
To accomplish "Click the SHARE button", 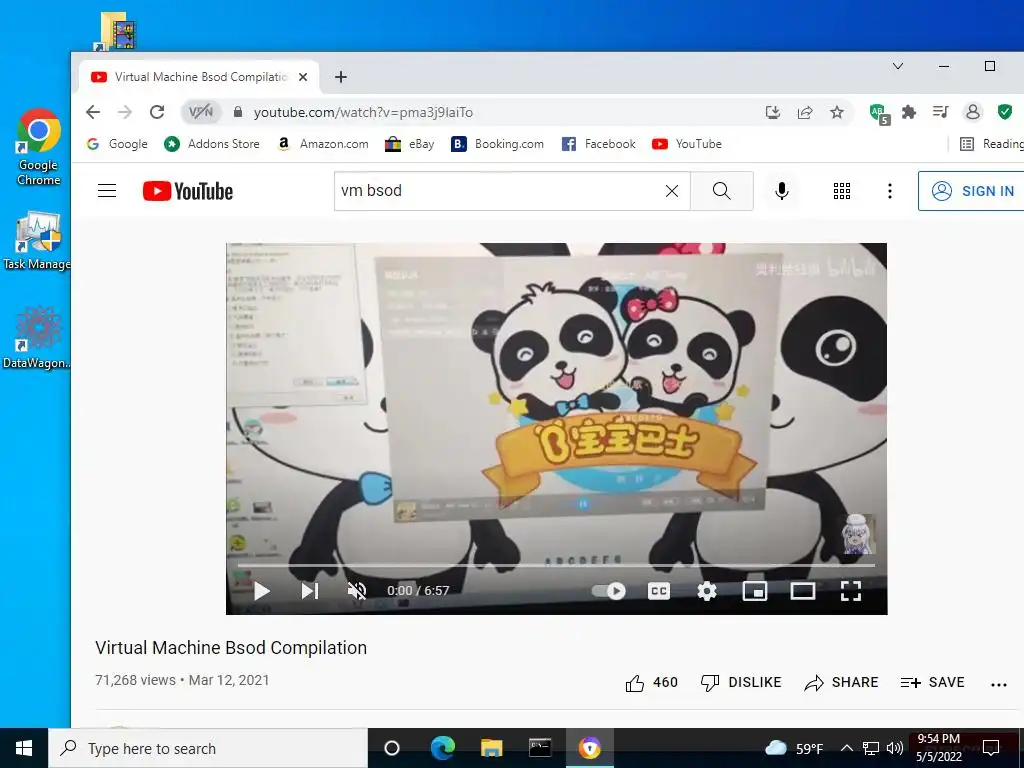I will pyautogui.click(x=841, y=682).
